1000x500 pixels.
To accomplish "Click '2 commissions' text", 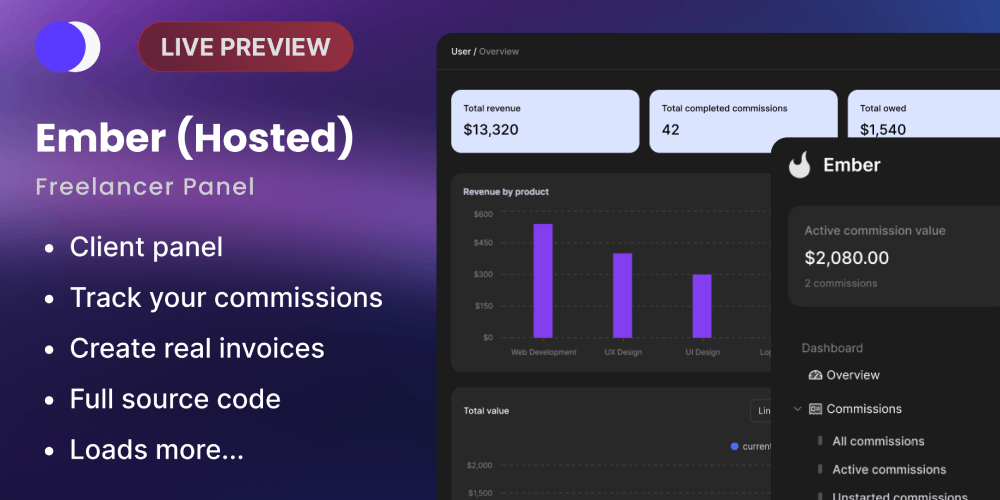I will 841,283.
